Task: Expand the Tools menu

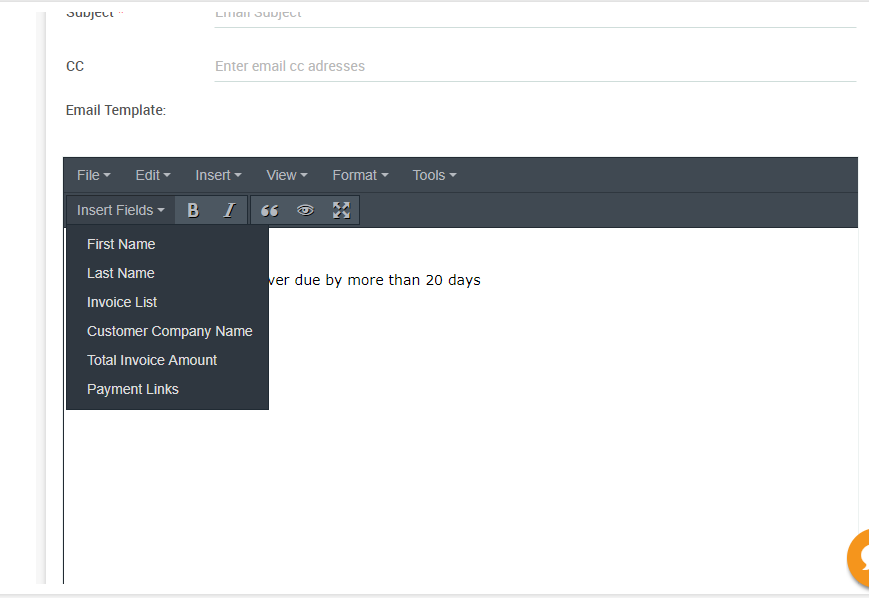Action: click(434, 175)
